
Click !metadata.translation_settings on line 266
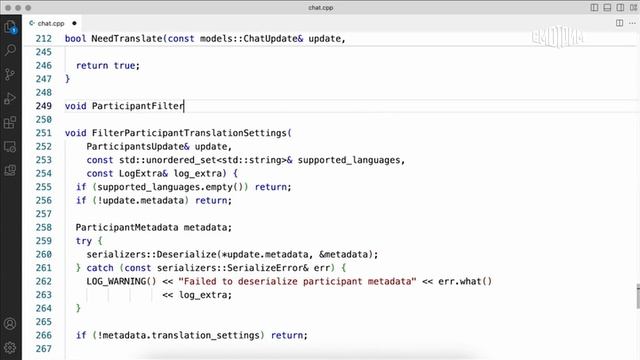coord(179,335)
